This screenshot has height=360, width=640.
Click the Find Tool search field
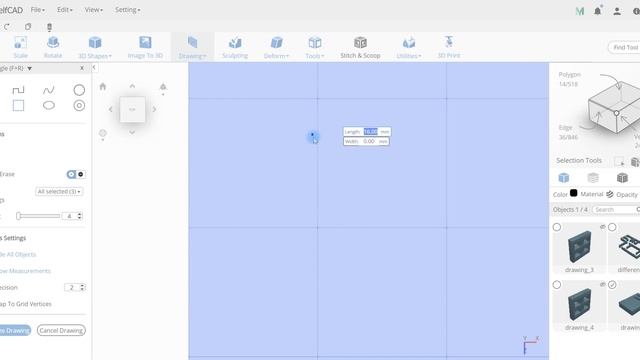(624, 47)
